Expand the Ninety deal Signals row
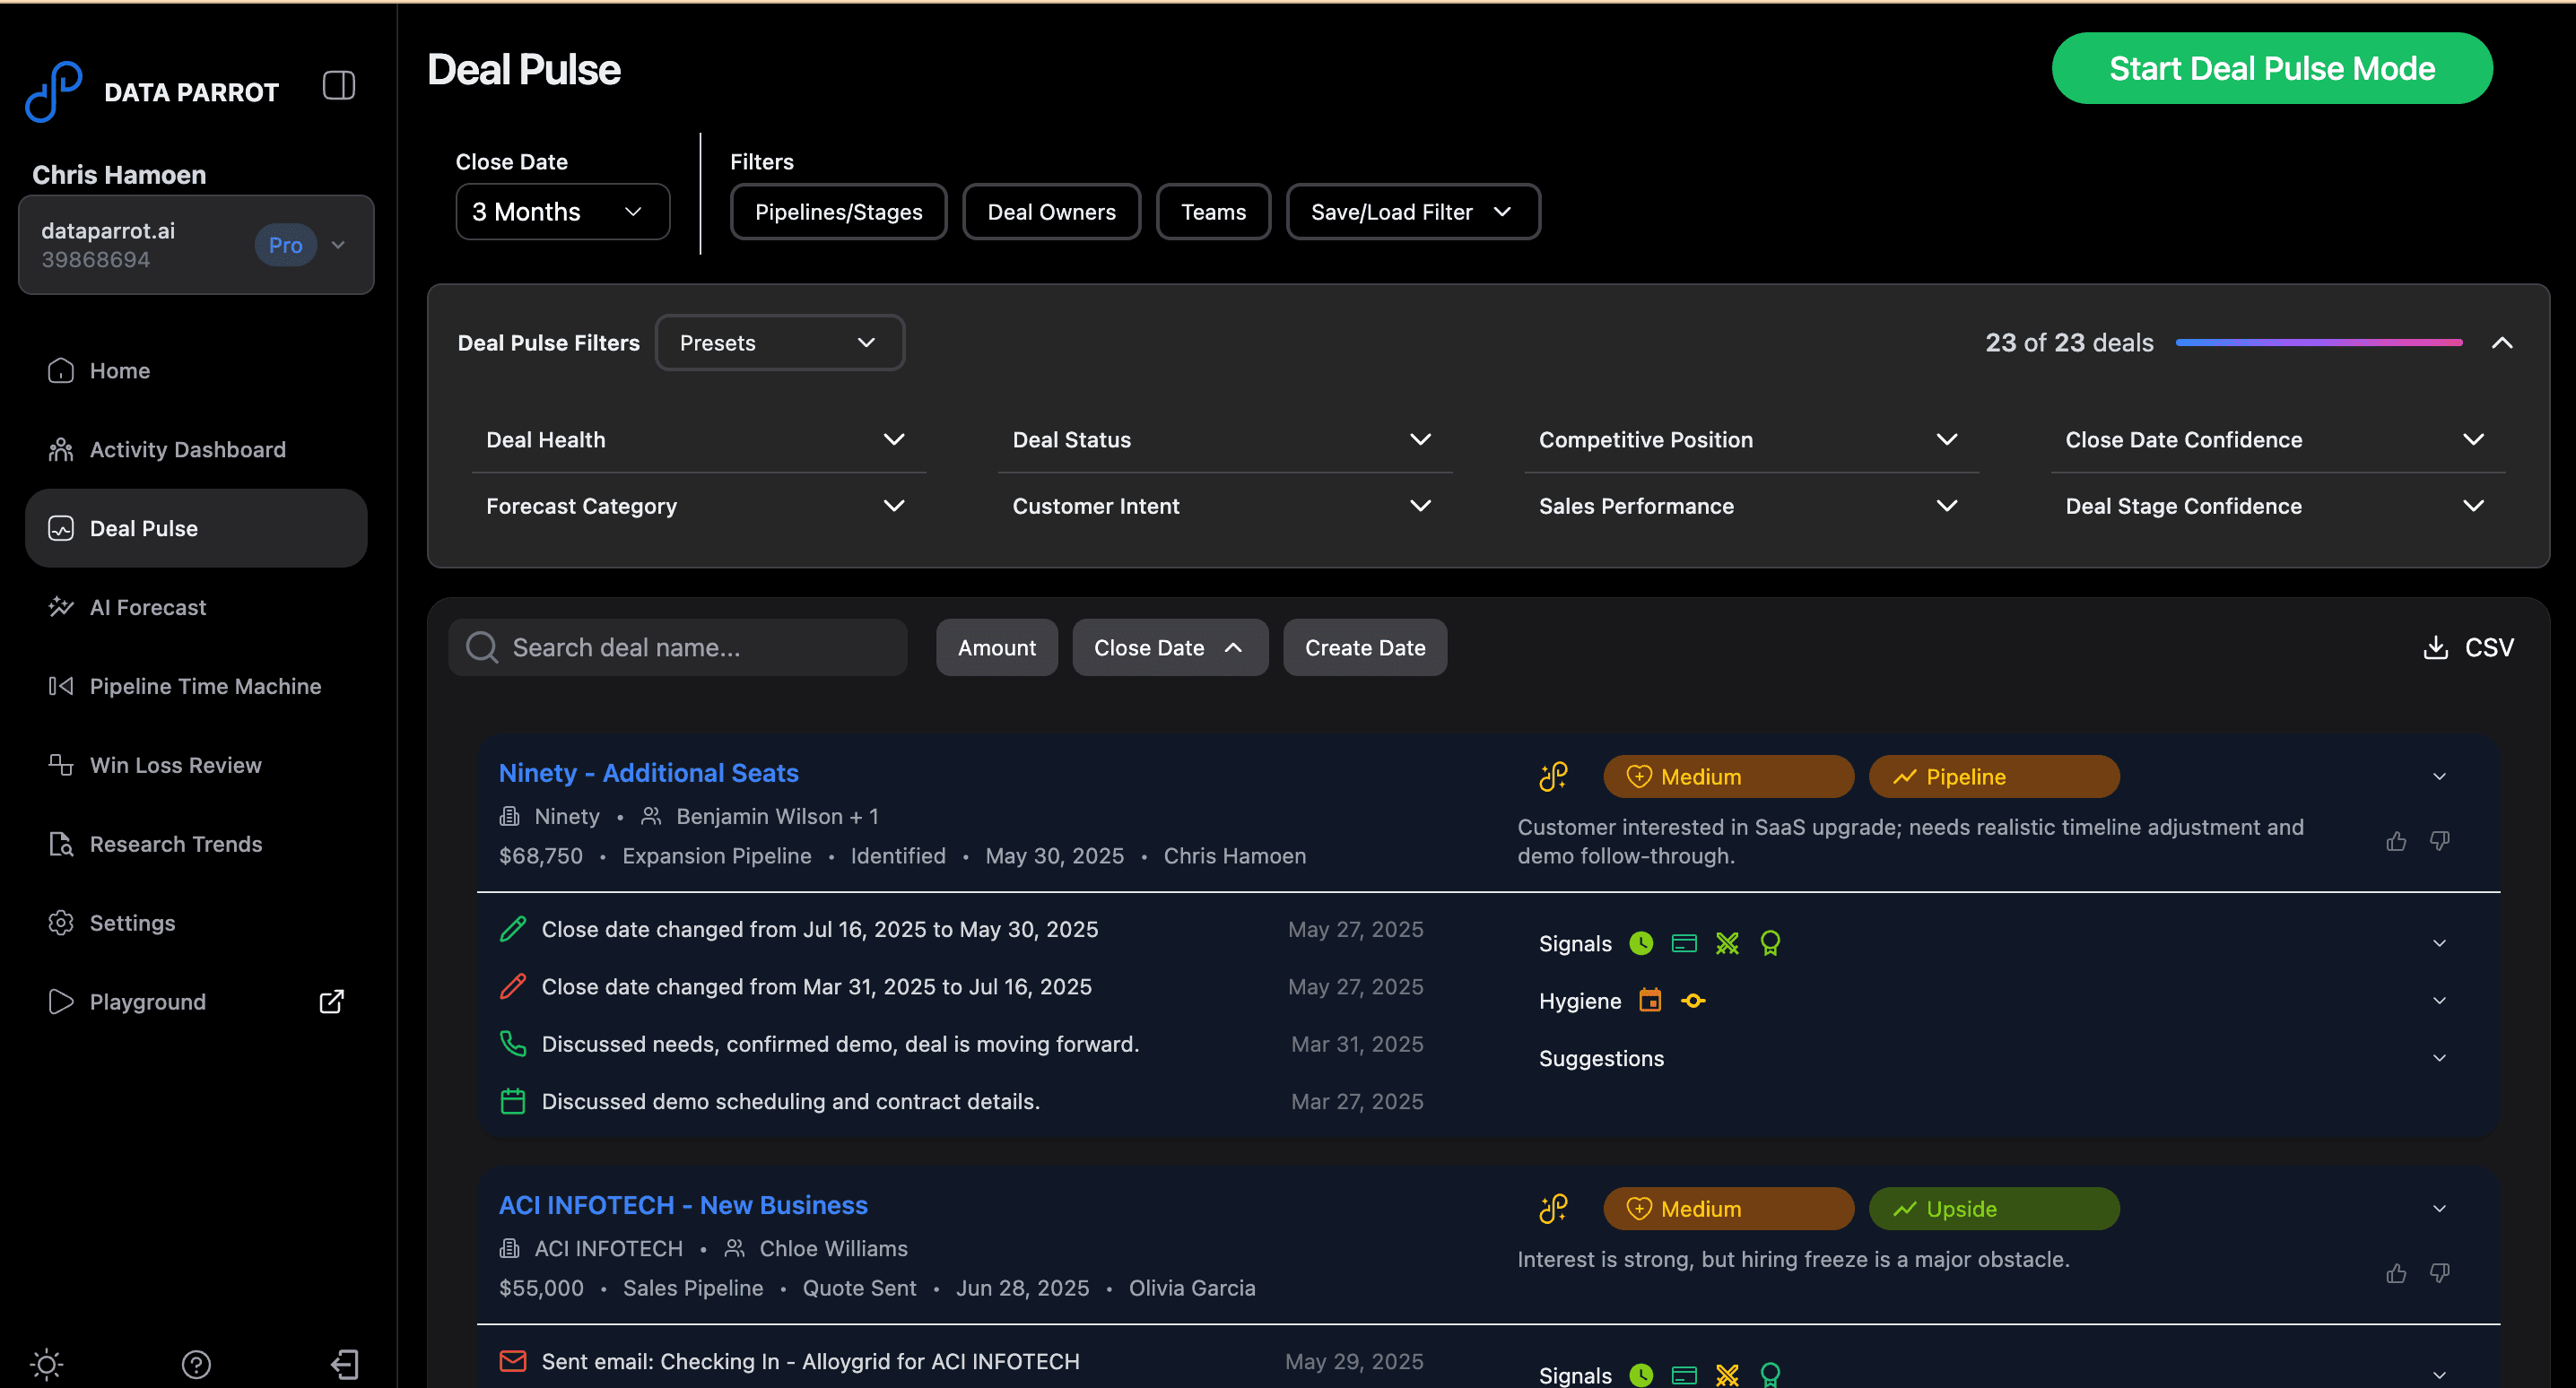Screen dimensions: 2576x1388 pyautogui.click(x=2439, y=943)
